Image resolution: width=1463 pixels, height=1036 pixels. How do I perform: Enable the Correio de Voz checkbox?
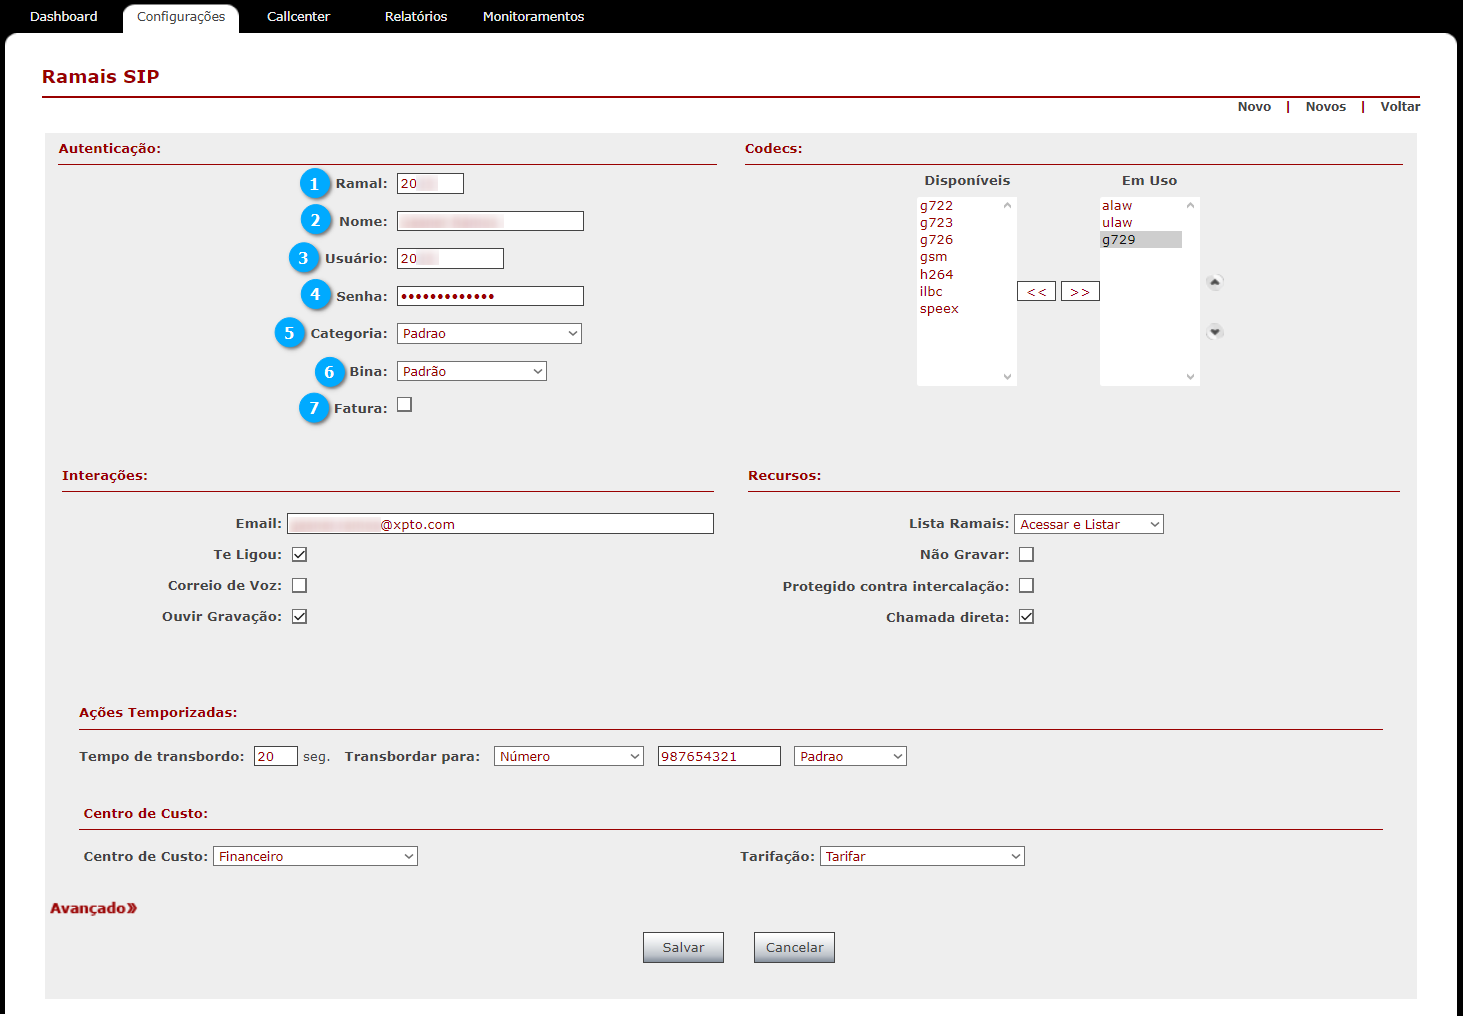click(299, 585)
